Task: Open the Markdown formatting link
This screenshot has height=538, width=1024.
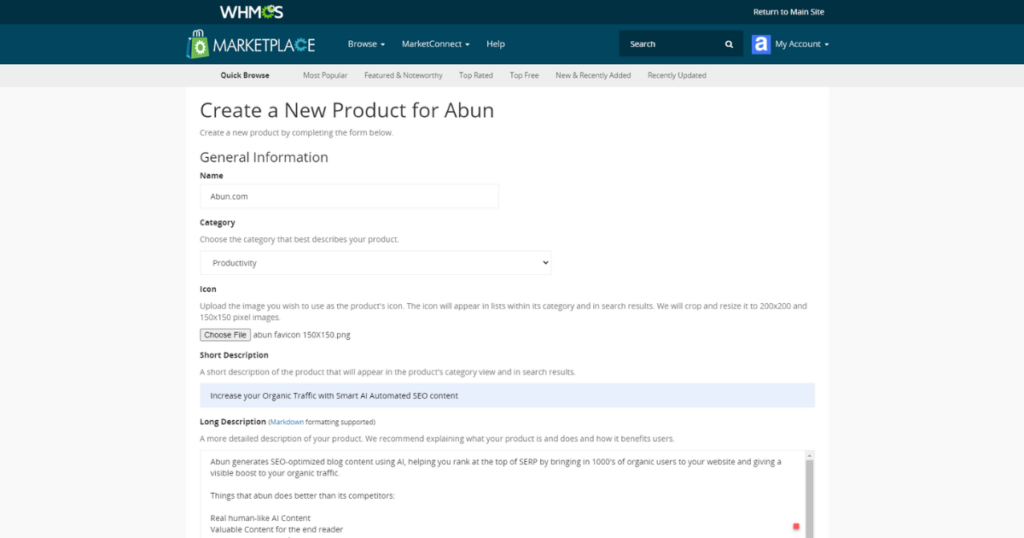Action: [287, 422]
